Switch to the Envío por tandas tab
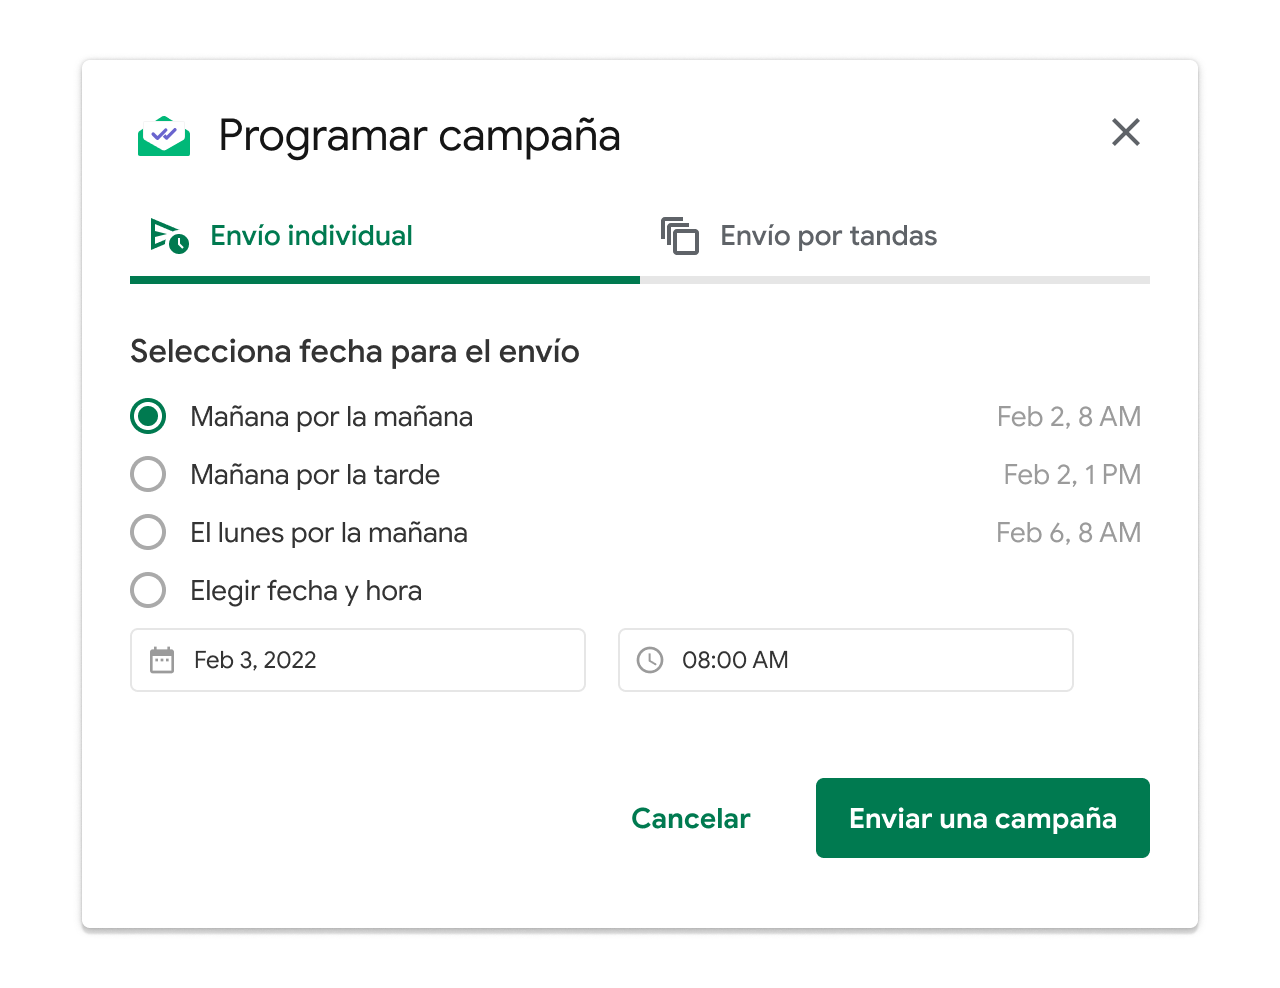This screenshot has height=988, width=1280. [828, 236]
